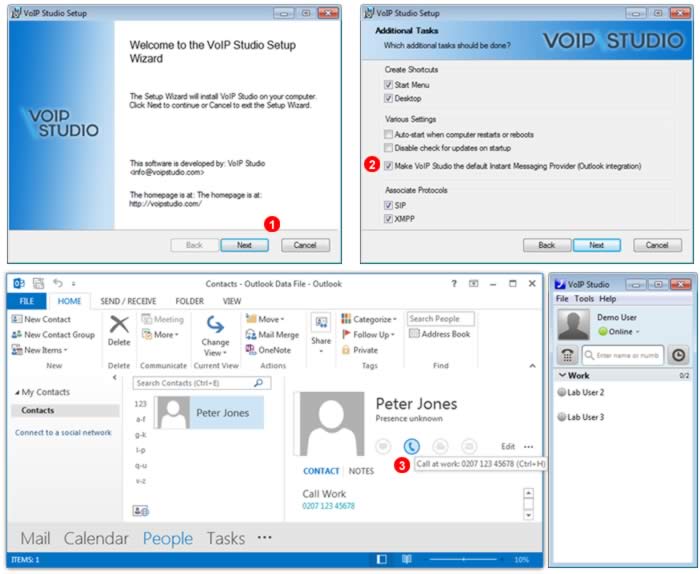Open the New Items dropdown
Viewport: 700px width, 574px height.
[x=40, y=350]
